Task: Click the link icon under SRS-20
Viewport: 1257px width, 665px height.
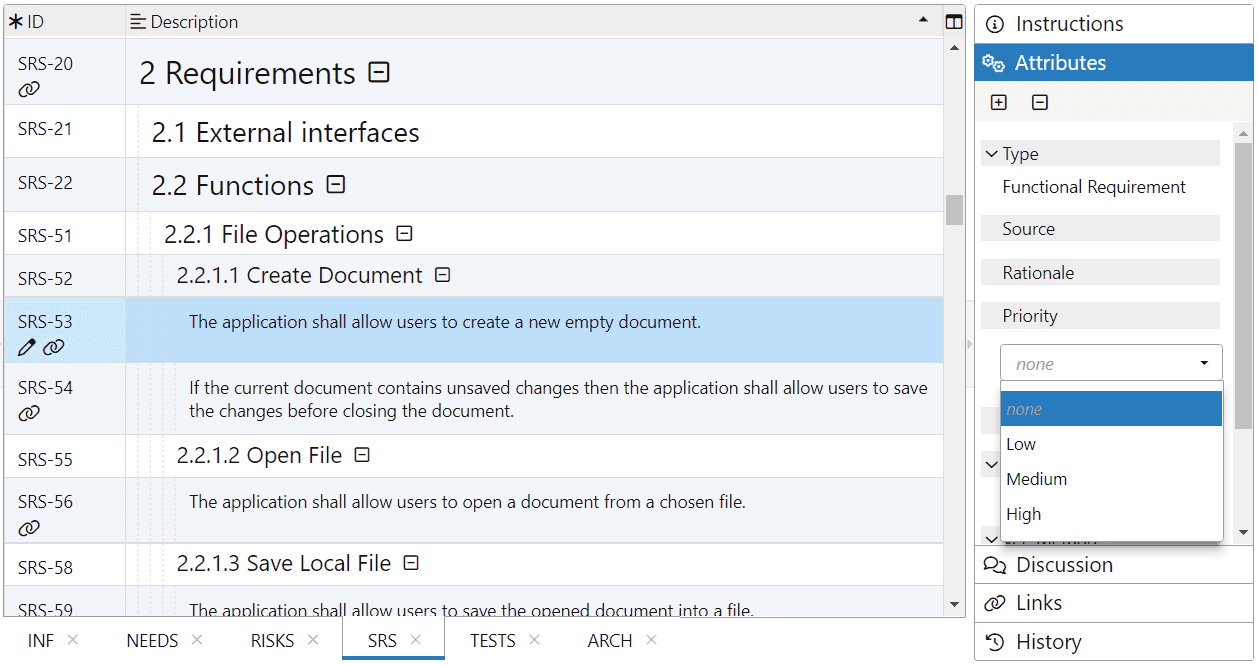Action: (x=29, y=89)
